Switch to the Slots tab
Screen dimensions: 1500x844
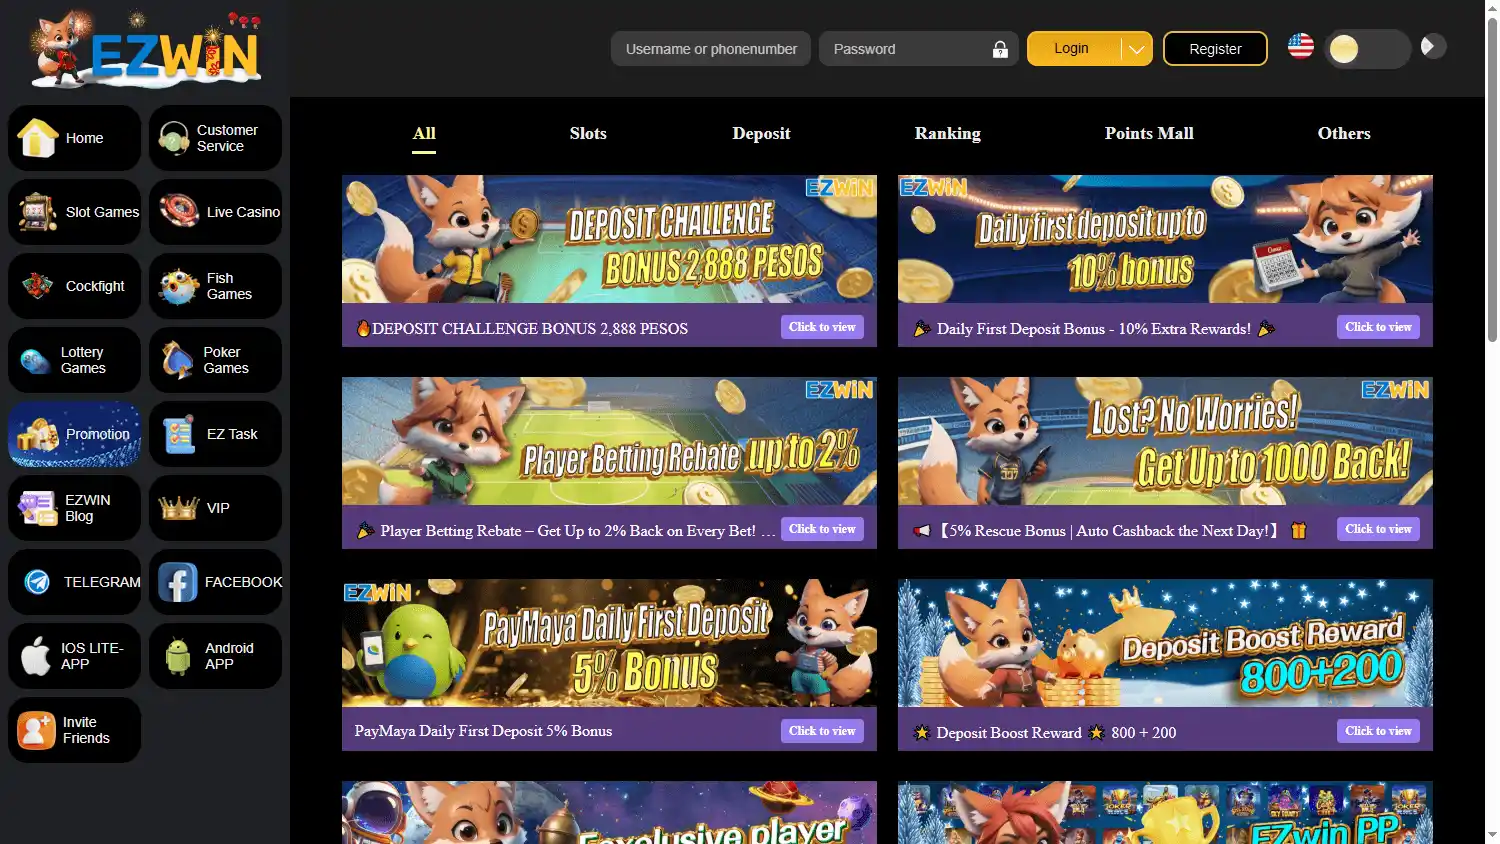[588, 133]
